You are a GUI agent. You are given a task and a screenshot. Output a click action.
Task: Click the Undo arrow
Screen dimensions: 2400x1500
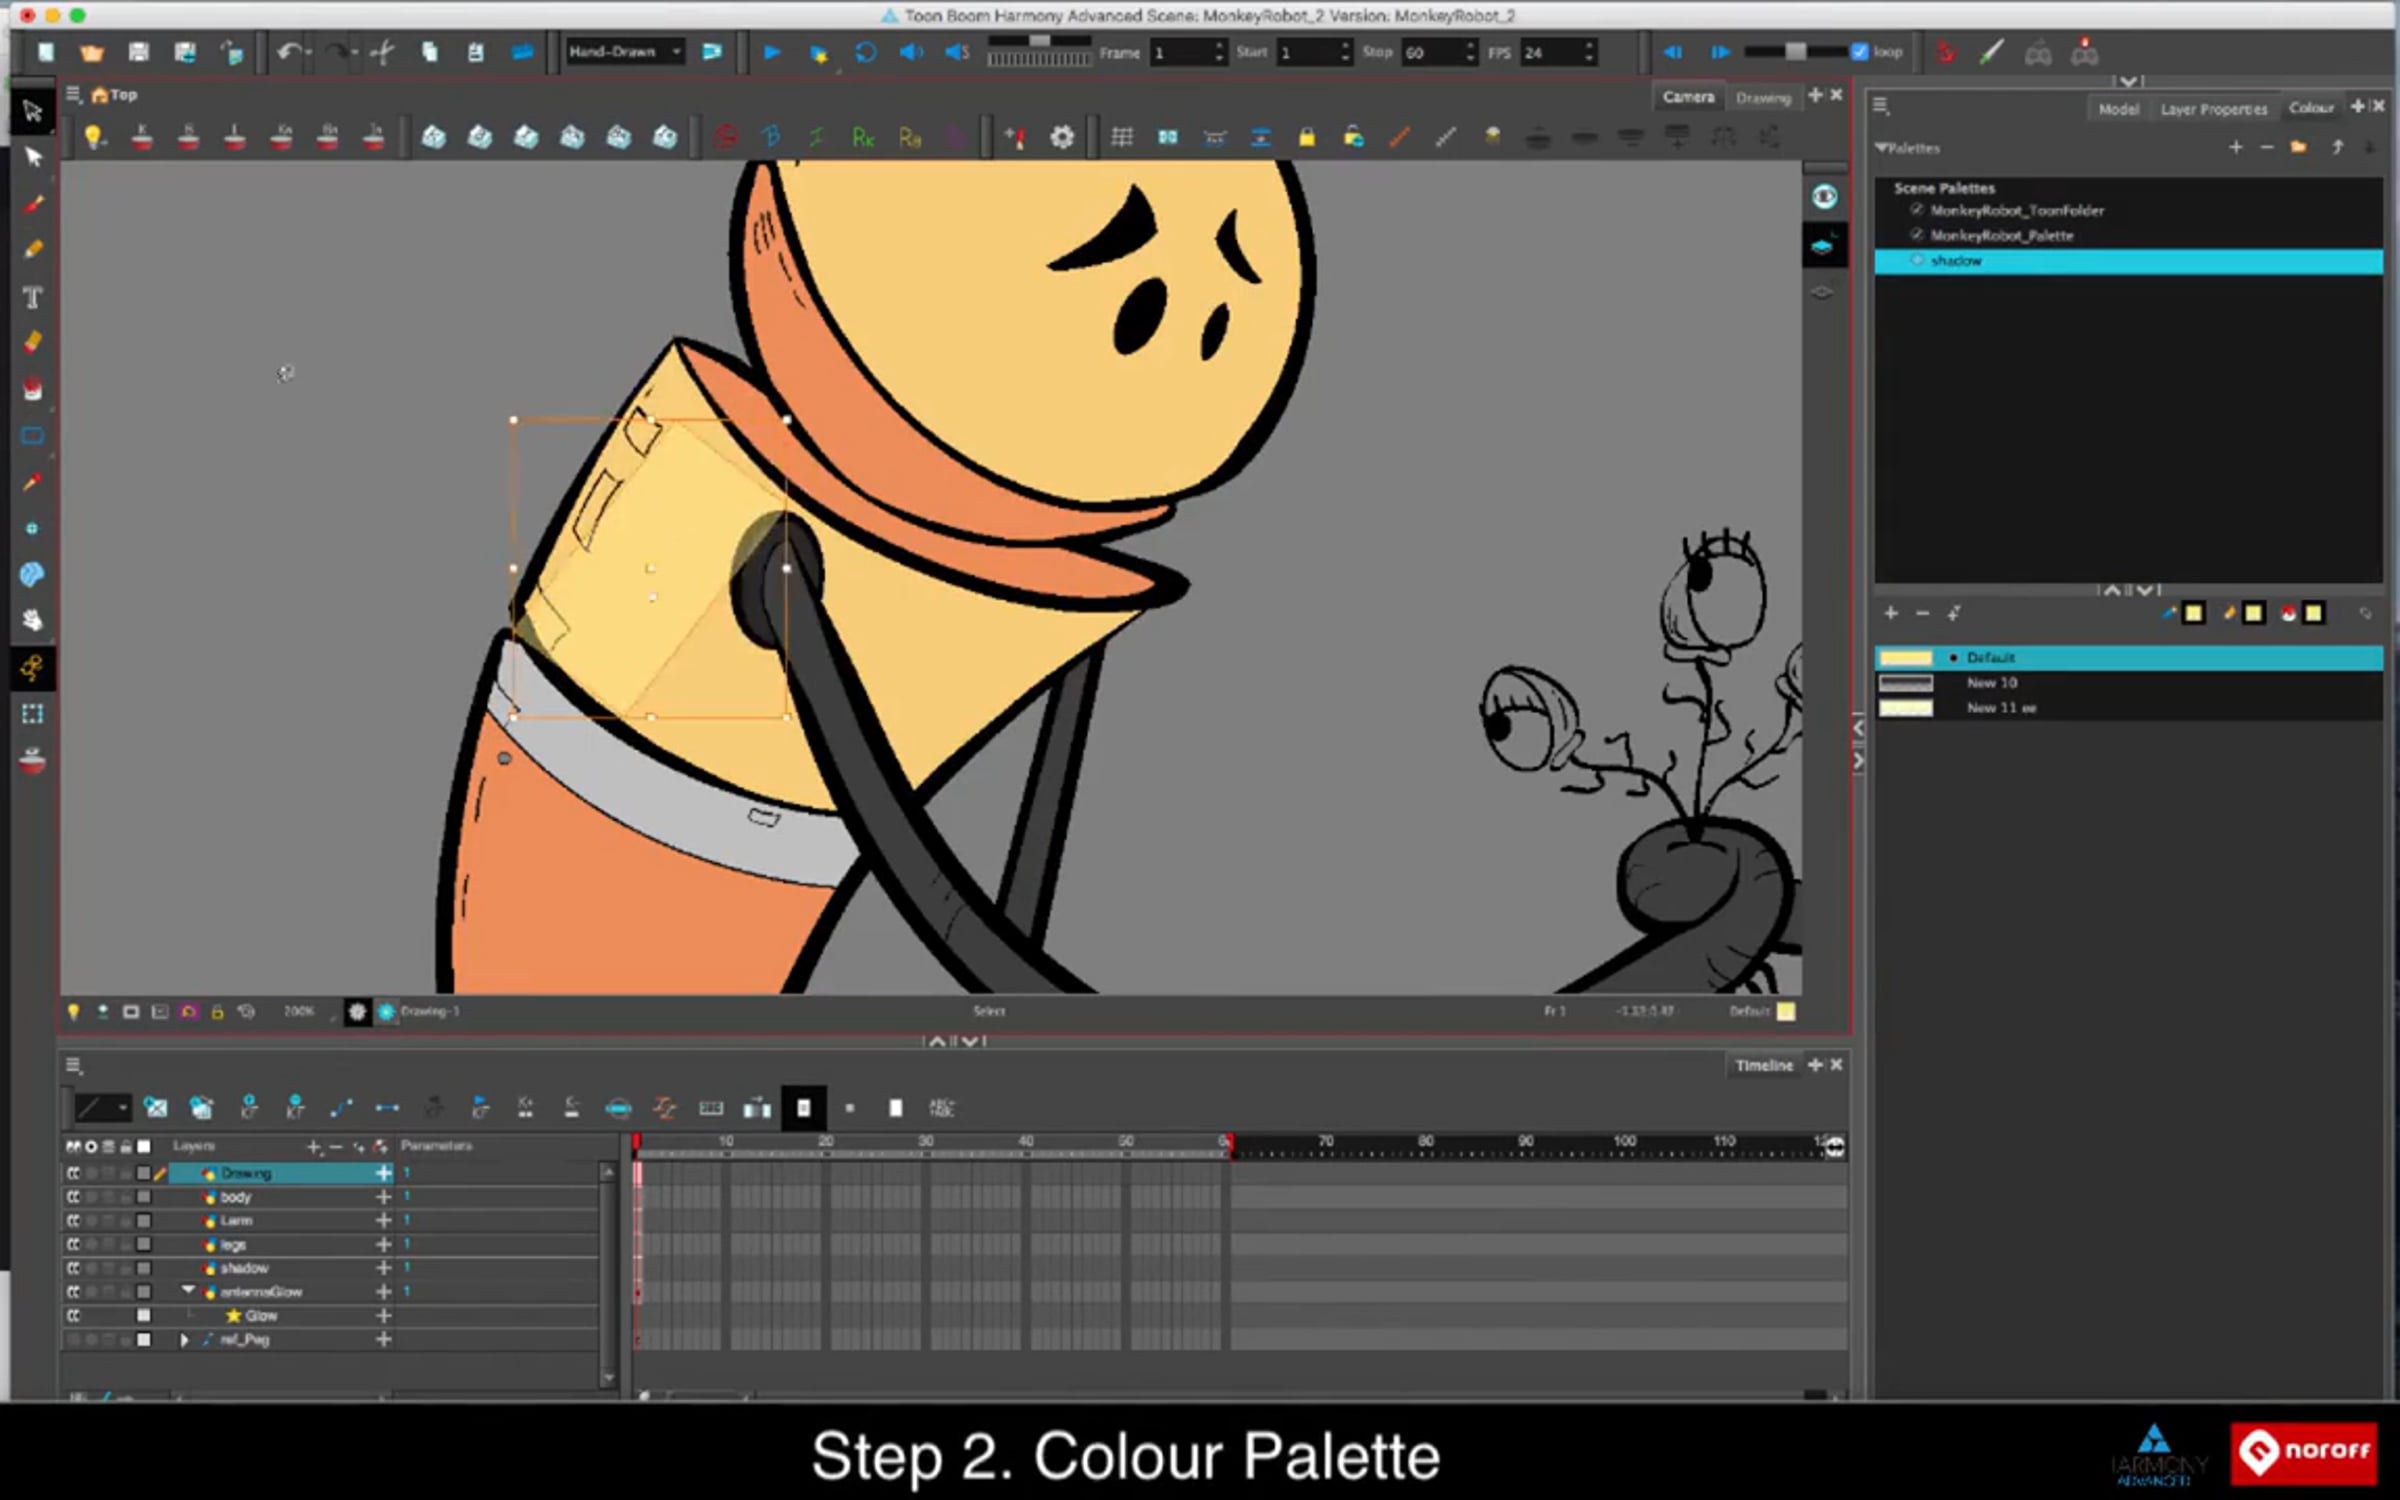coord(289,52)
